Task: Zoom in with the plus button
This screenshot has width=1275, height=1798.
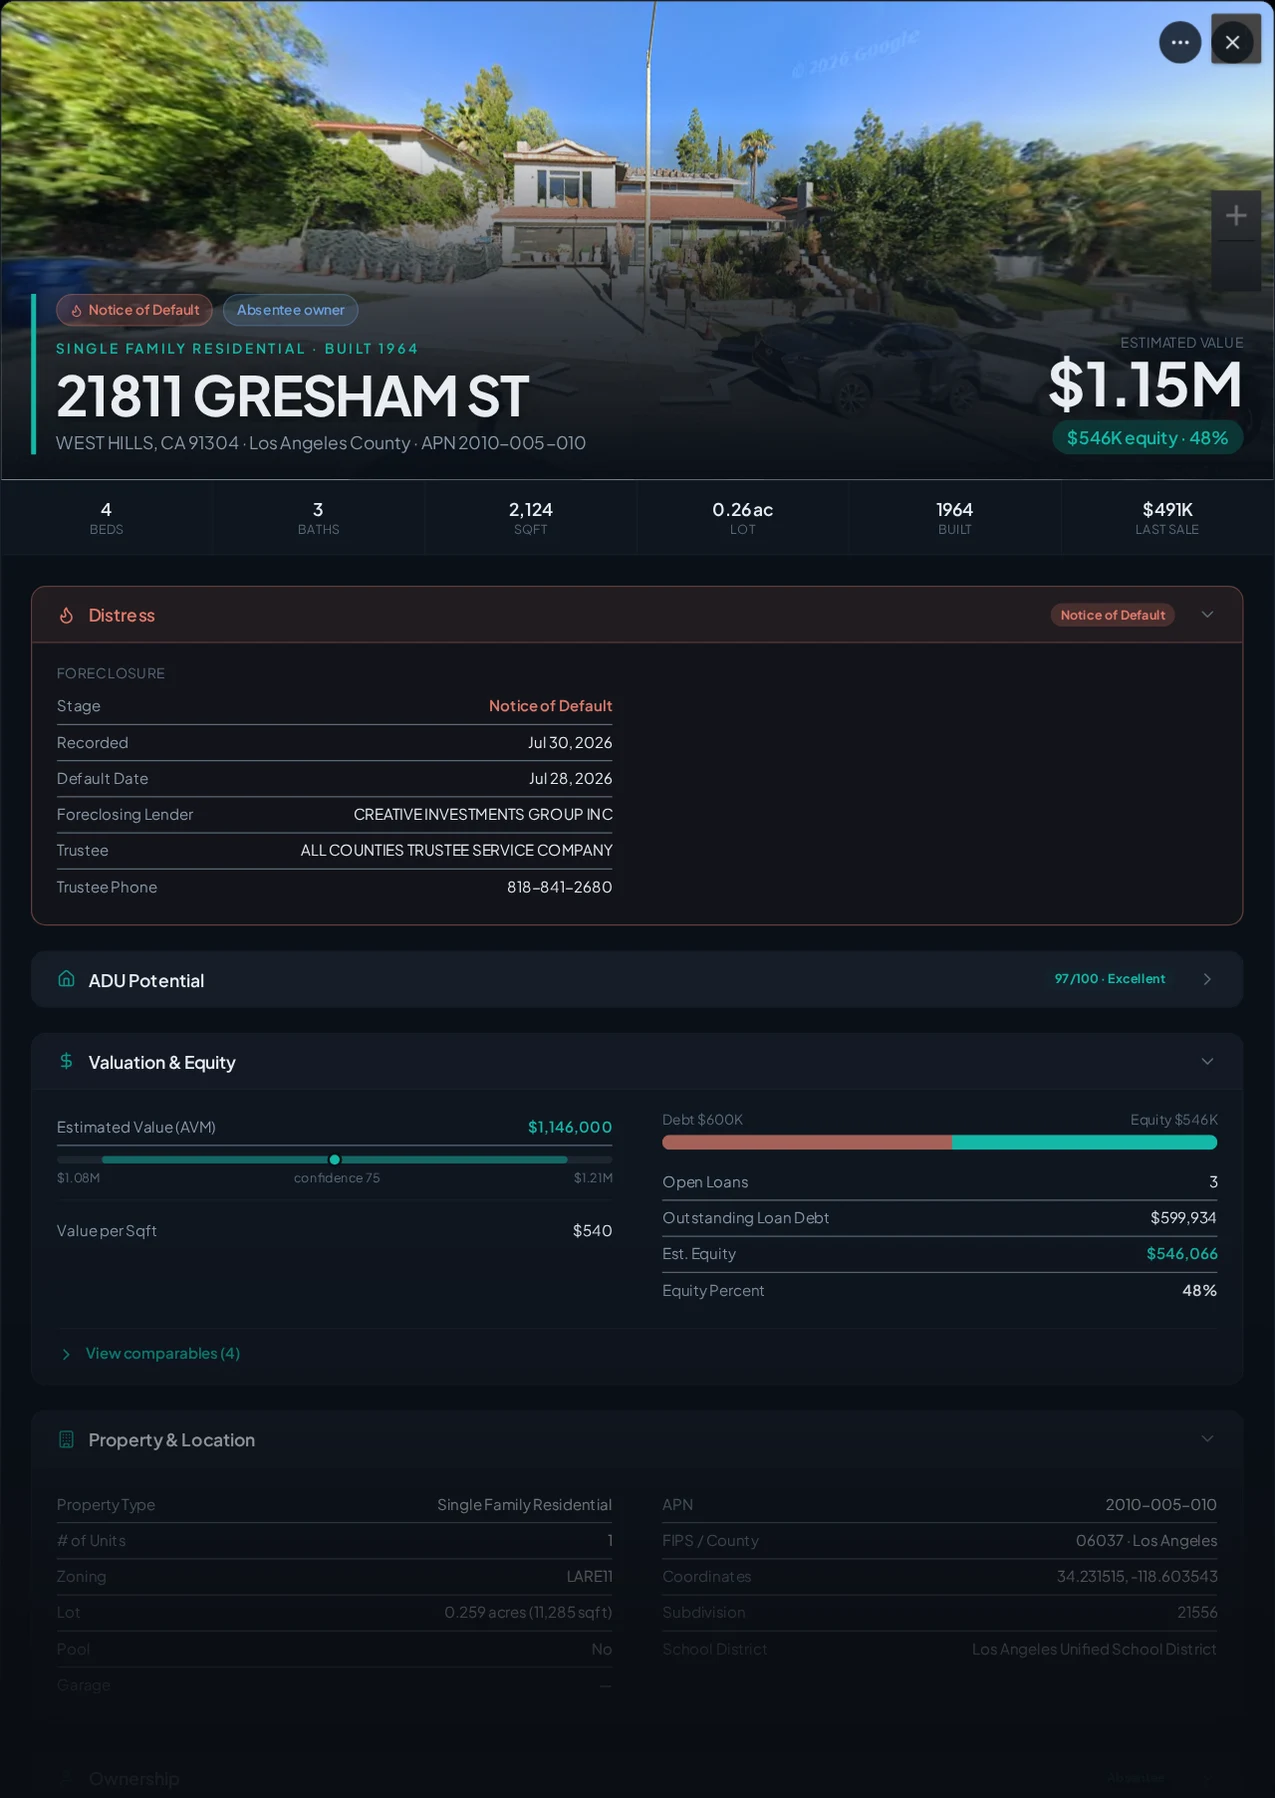Action: [x=1236, y=215]
